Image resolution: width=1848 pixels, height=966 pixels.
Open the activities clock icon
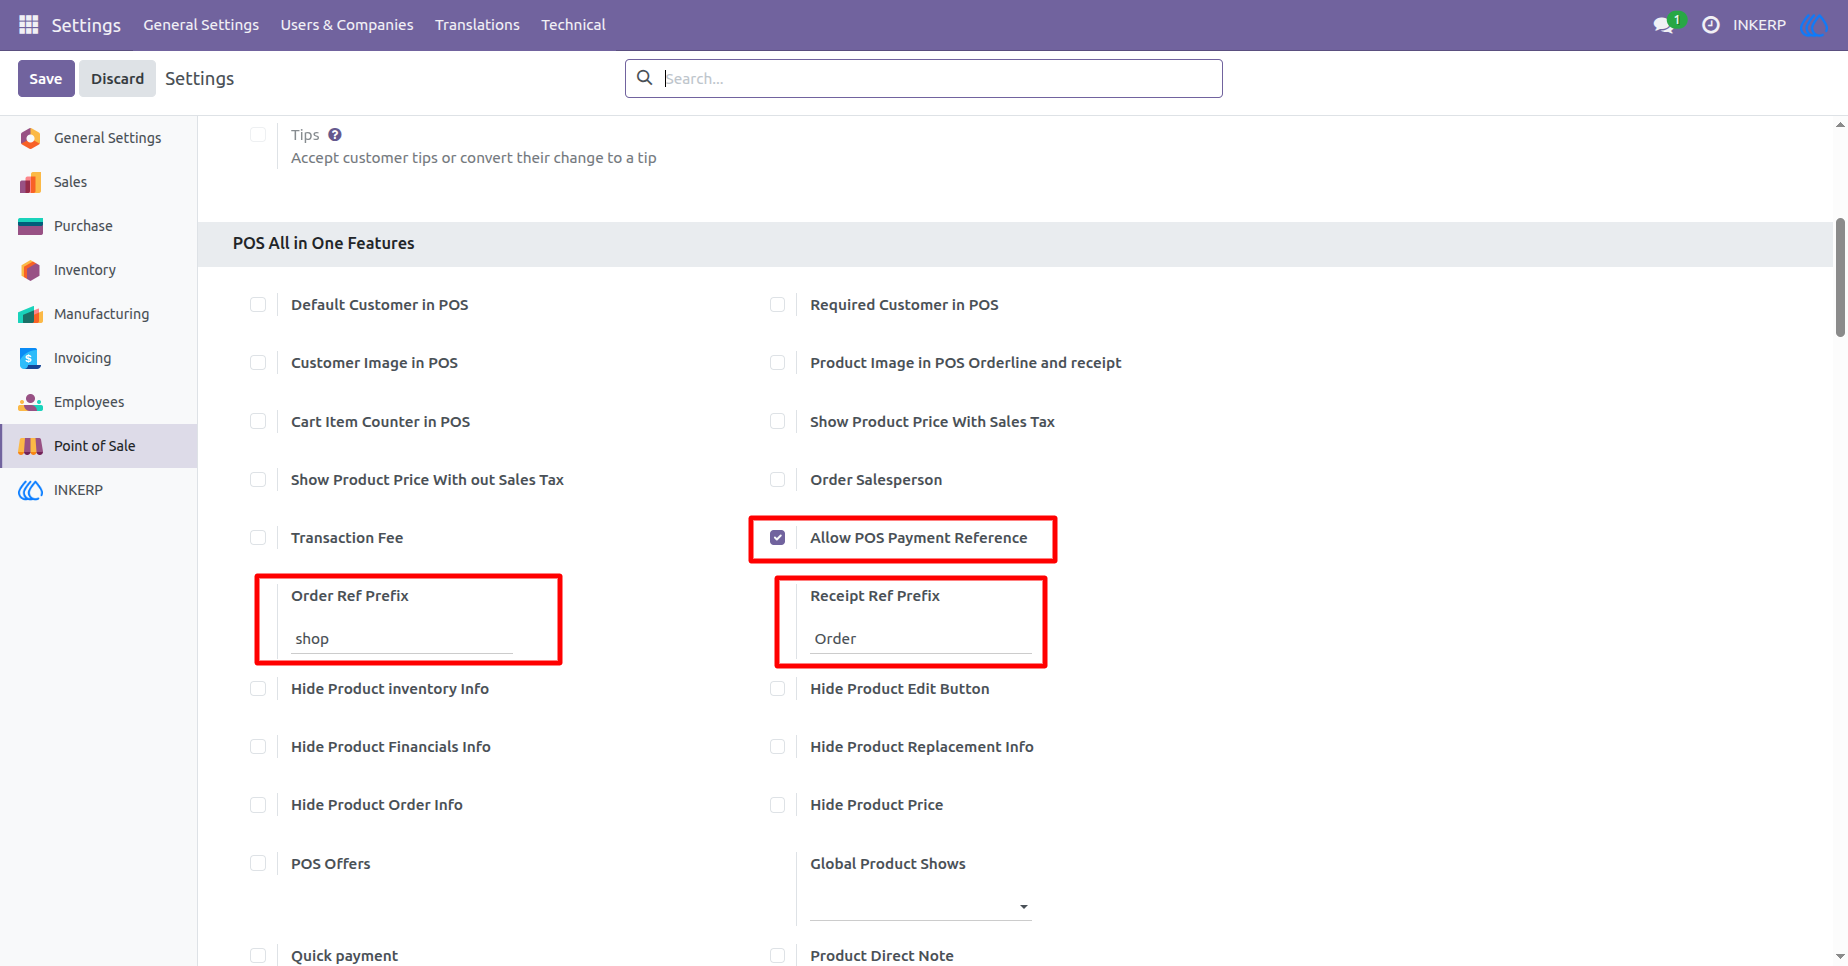pos(1711,25)
